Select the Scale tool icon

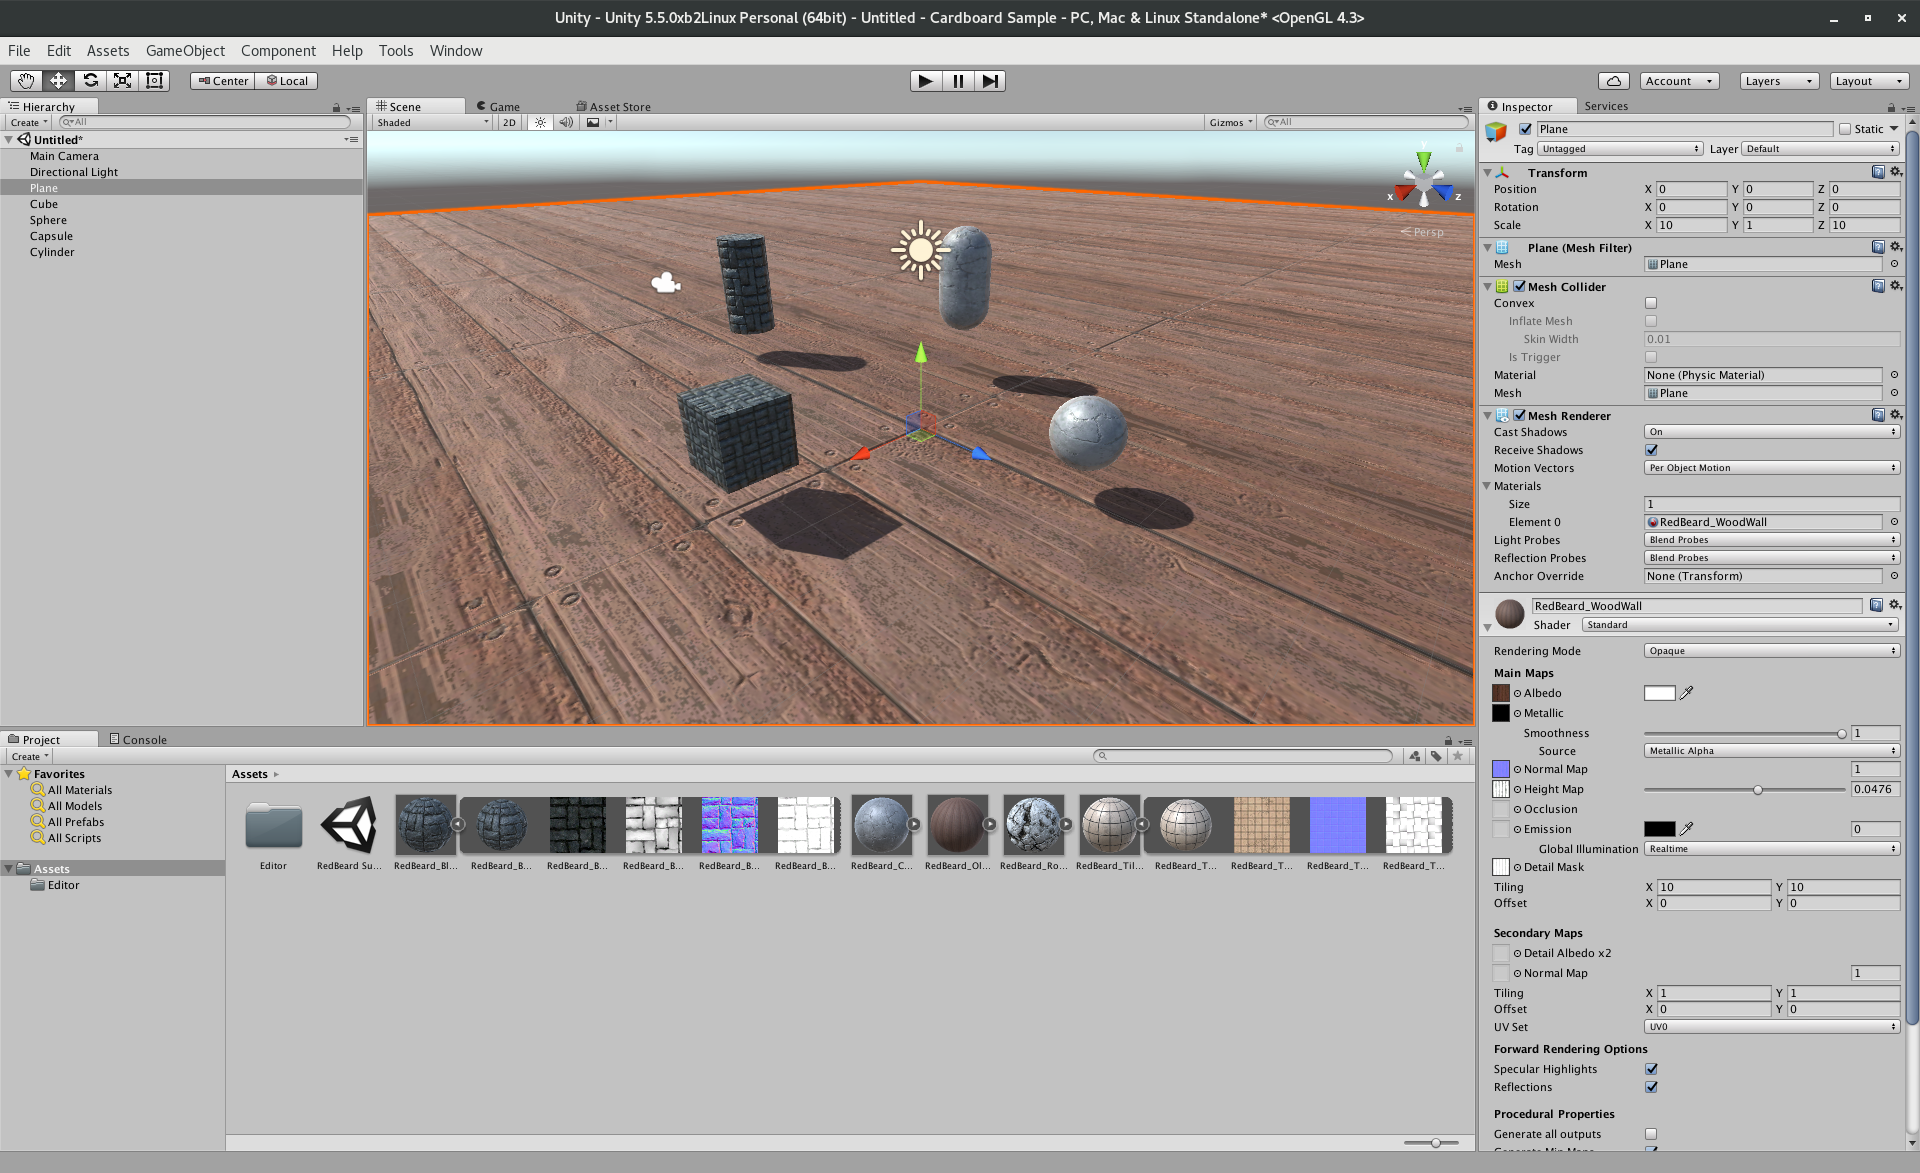pyautogui.click(x=122, y=81)
